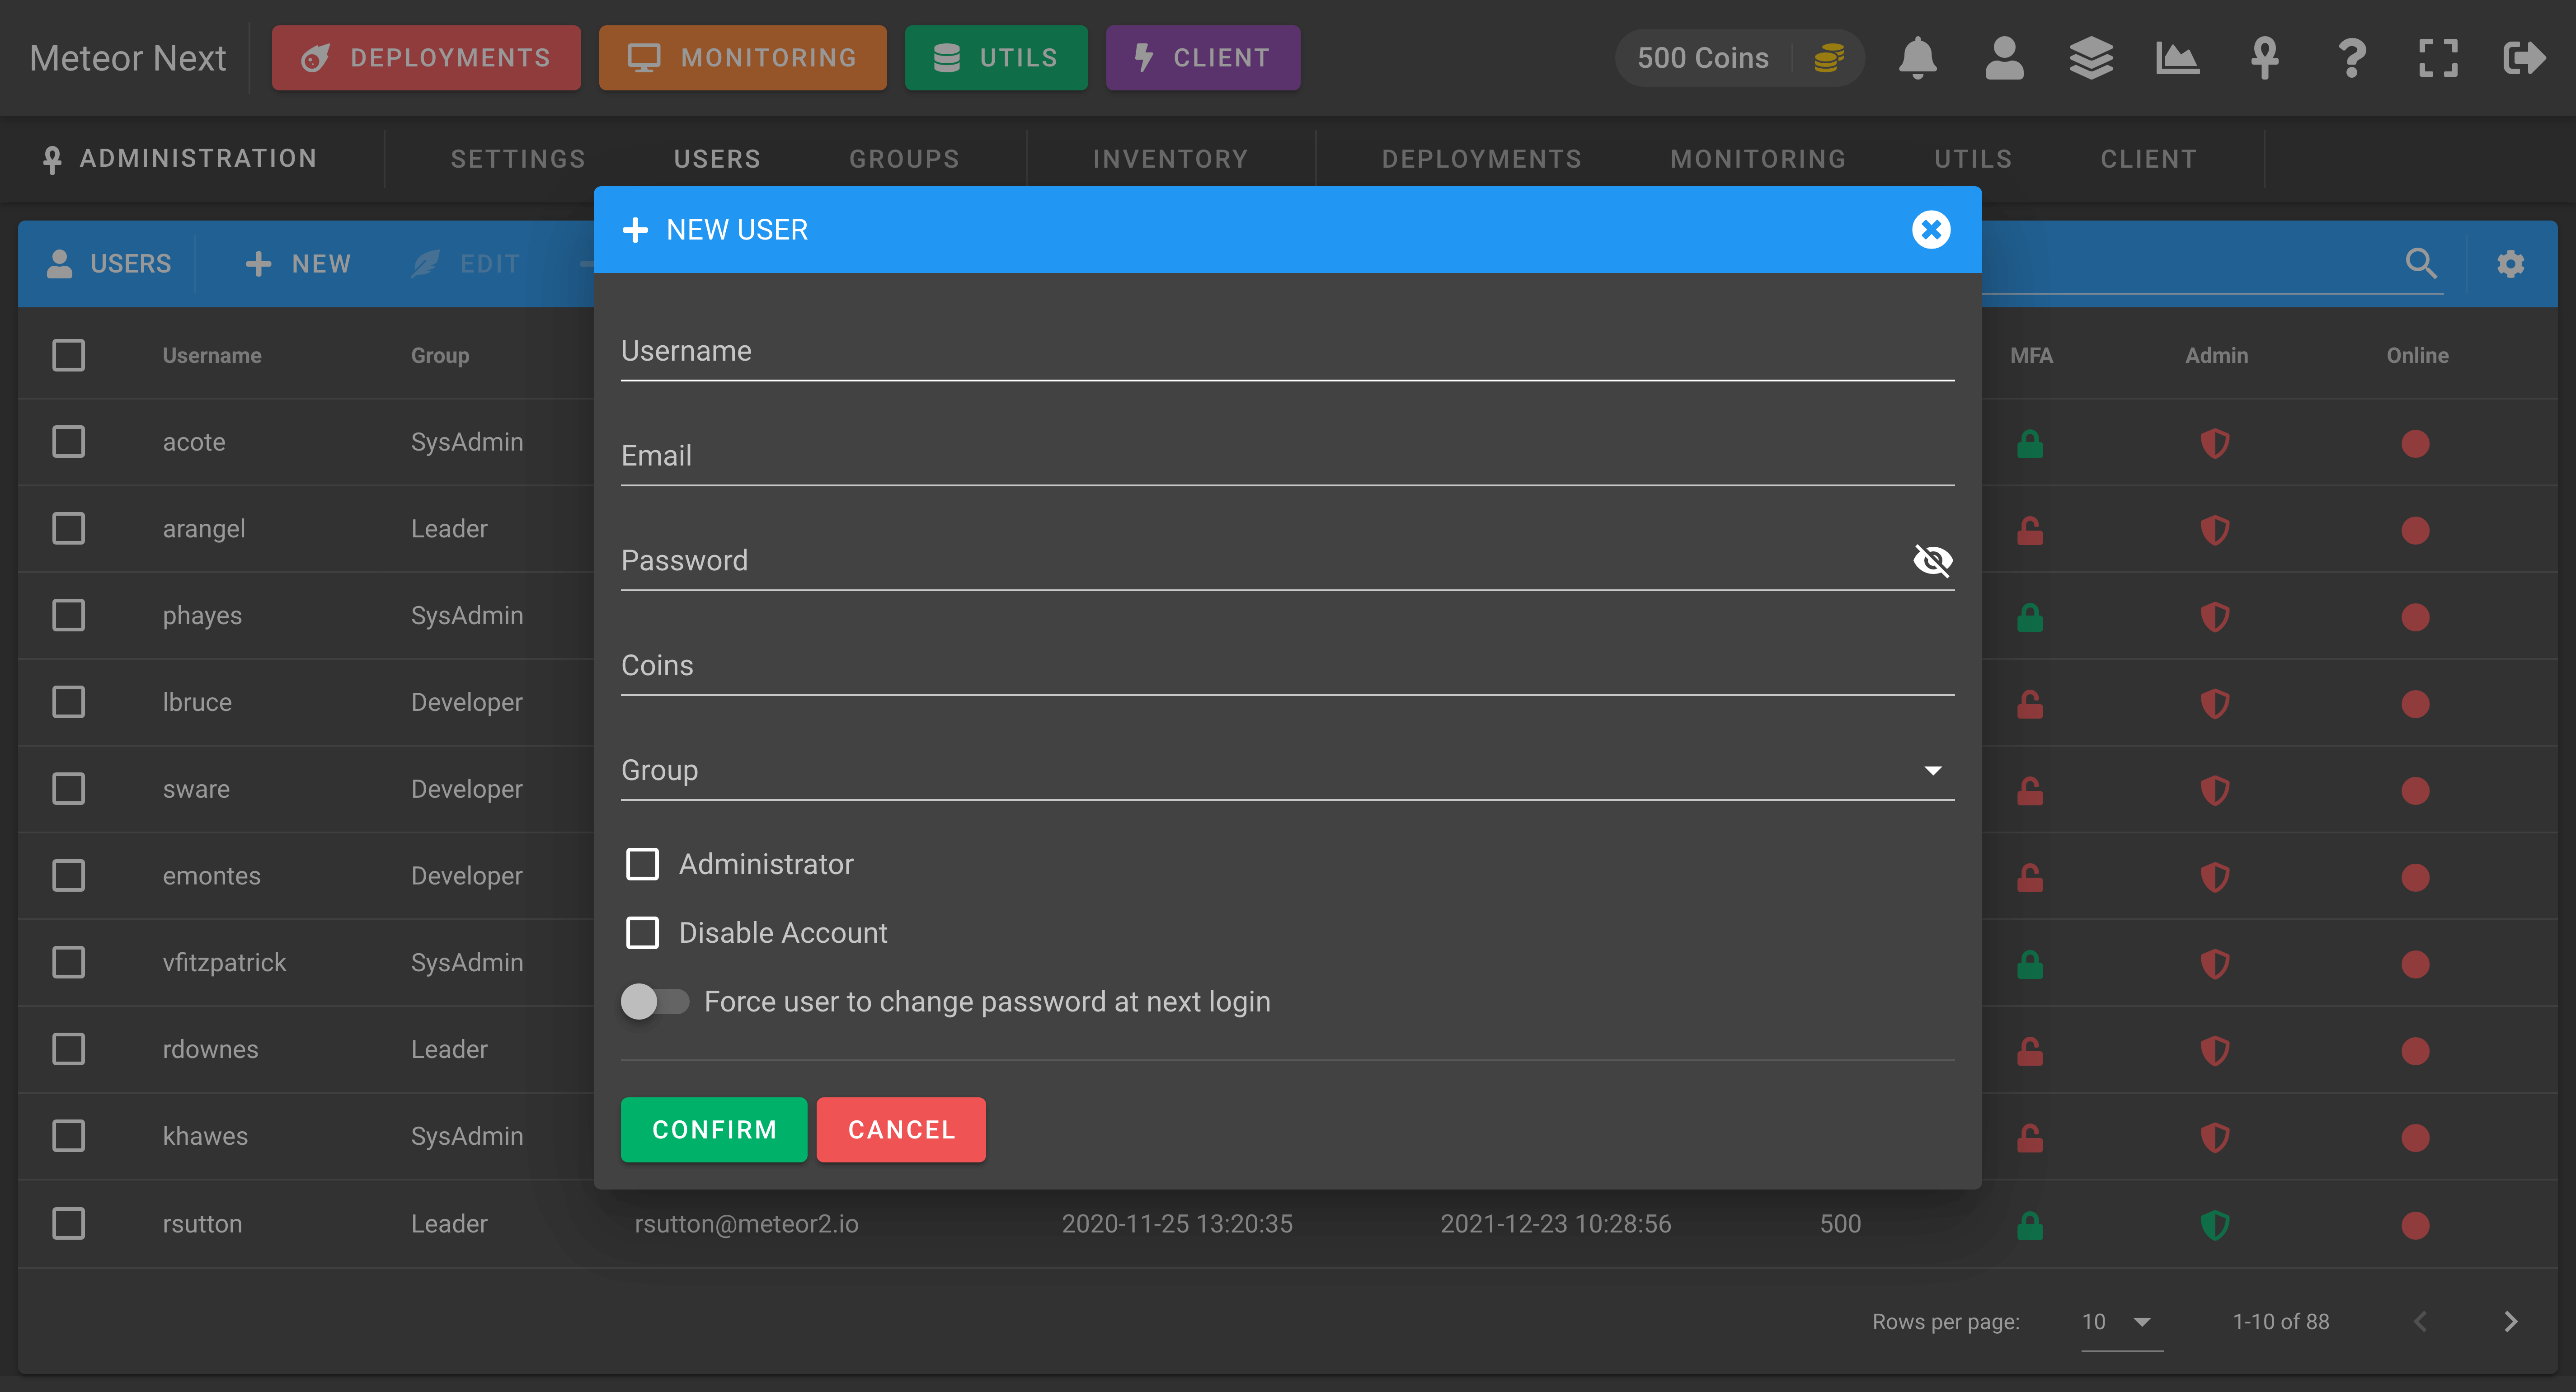
Task: Click acote's red admin shield icon
Action: click(2215, 443)
